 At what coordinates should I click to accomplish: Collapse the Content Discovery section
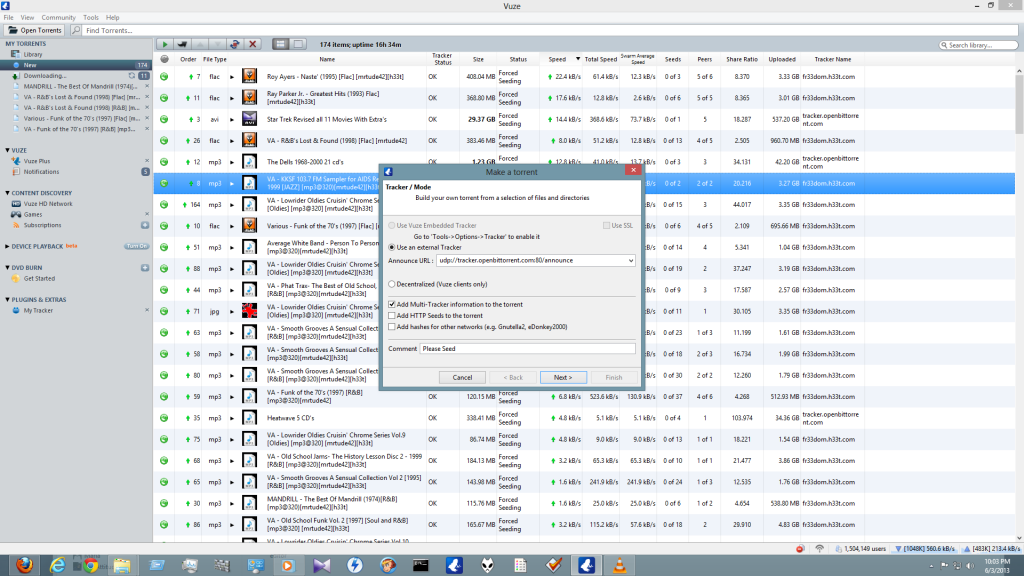click(x=7, y=193)
